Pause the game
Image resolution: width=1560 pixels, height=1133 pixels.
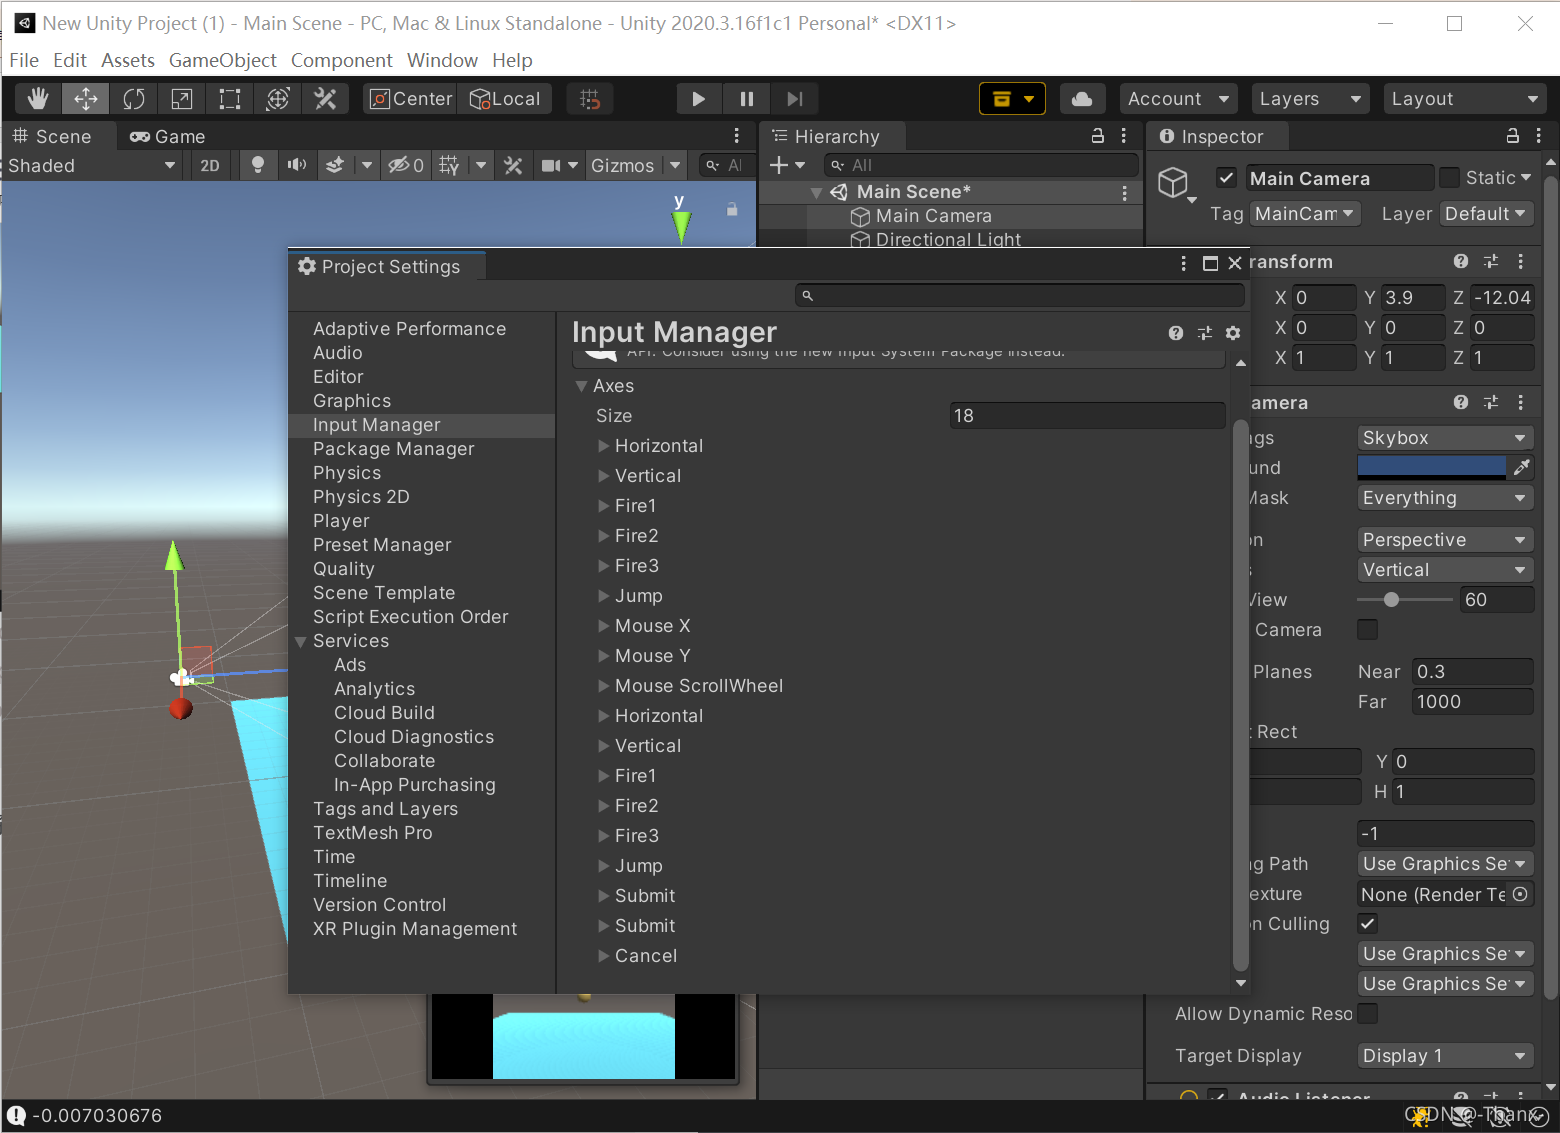pos(746,99)
